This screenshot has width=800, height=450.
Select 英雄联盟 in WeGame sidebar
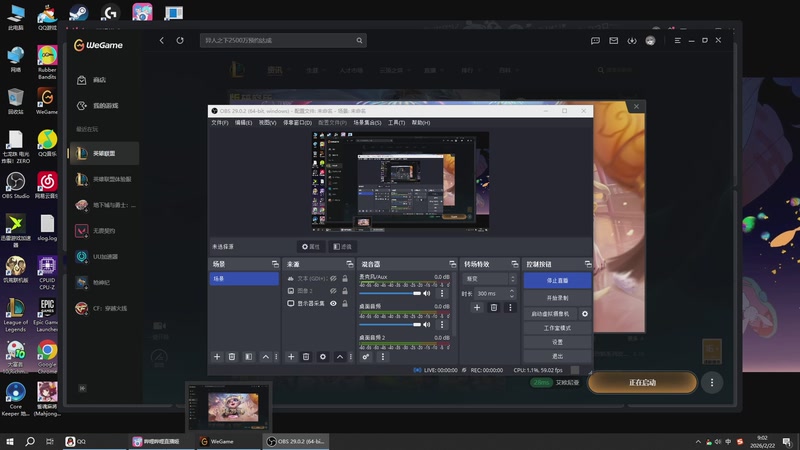104,154
